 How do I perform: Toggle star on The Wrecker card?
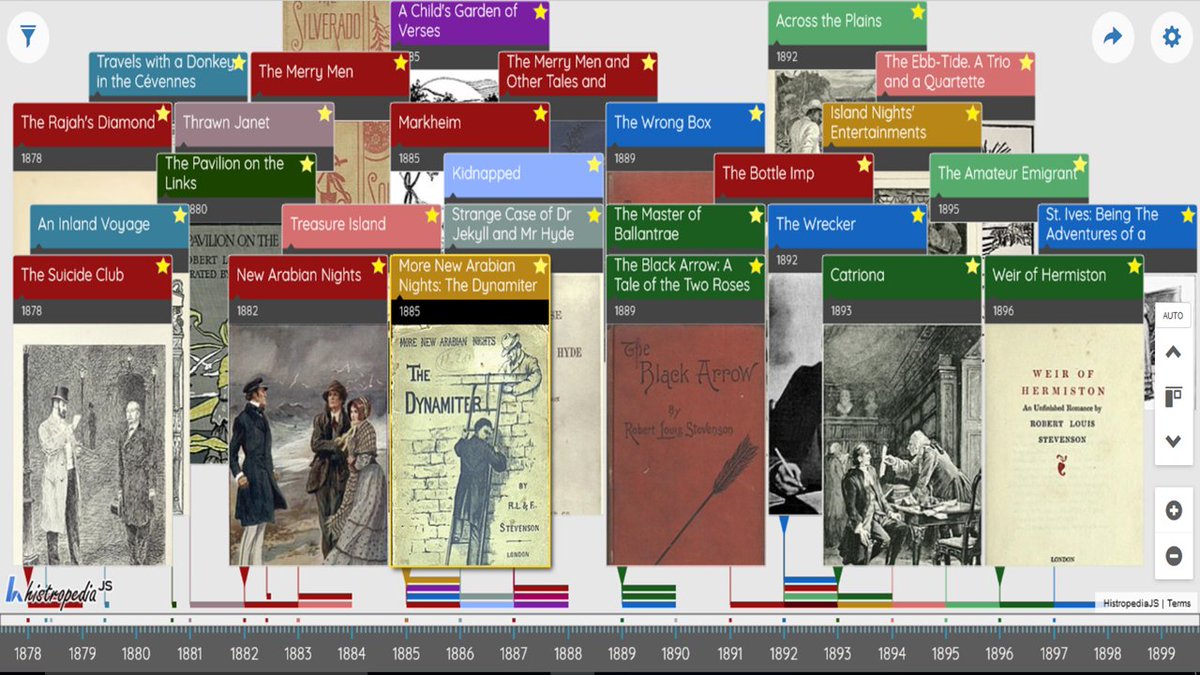pyautogui.click(x=918, y=215)
